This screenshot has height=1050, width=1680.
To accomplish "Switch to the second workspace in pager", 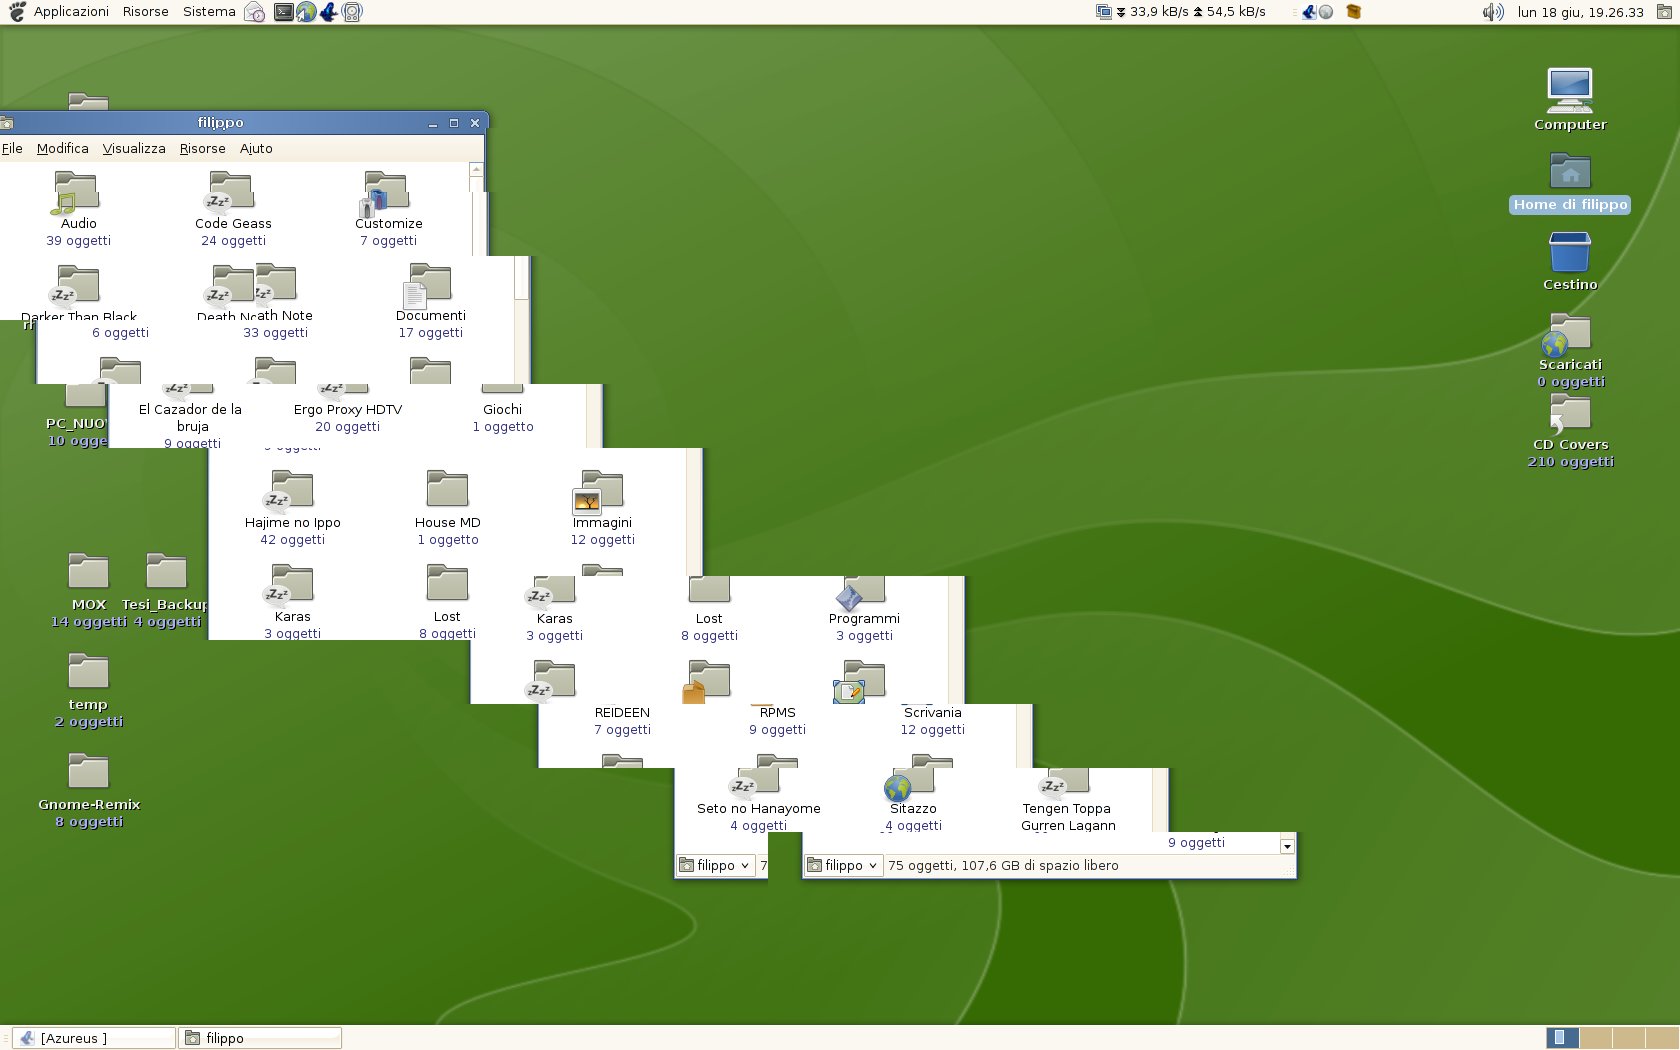I will pos(1596,1038).
